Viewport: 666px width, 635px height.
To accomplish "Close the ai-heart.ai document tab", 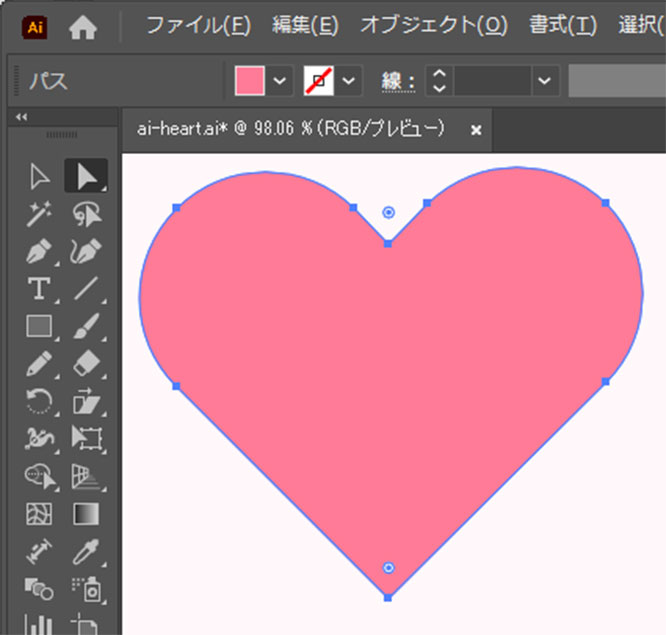I will 476,130.
